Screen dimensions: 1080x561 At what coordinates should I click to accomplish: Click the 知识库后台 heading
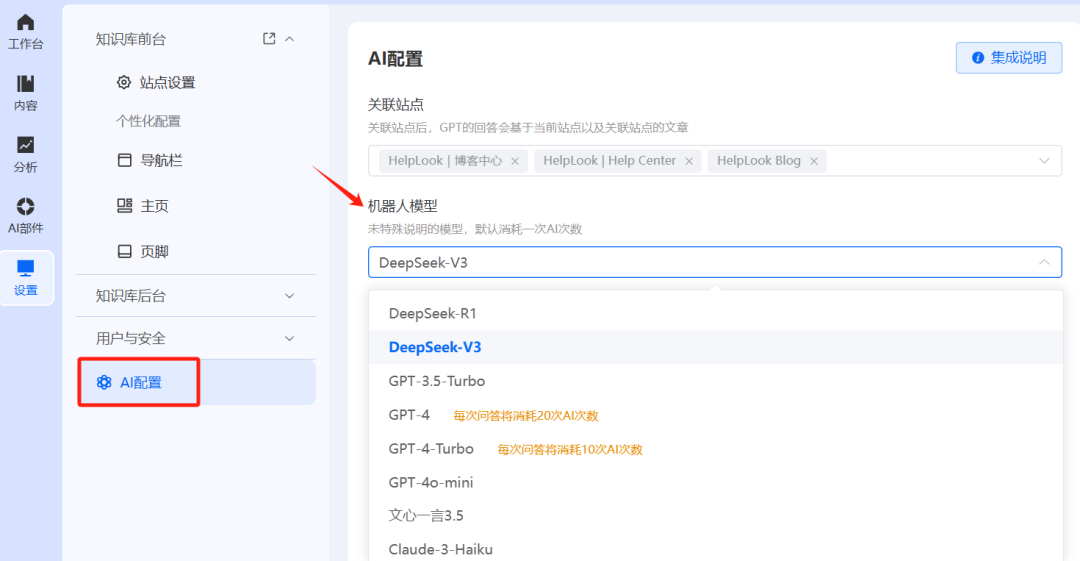[130, 296]
